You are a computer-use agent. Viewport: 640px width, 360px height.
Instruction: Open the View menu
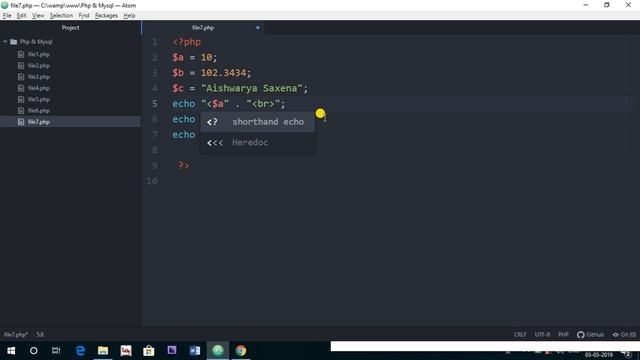[38, 16]
